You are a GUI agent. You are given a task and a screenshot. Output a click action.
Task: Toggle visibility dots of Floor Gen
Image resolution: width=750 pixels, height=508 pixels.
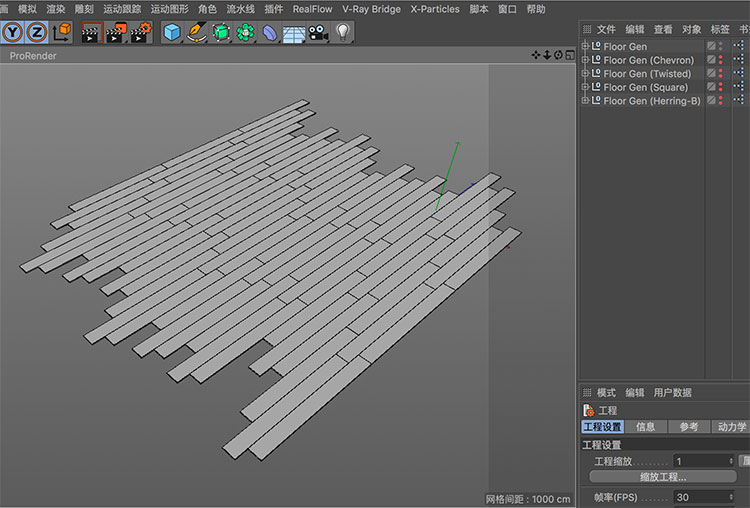721,46
